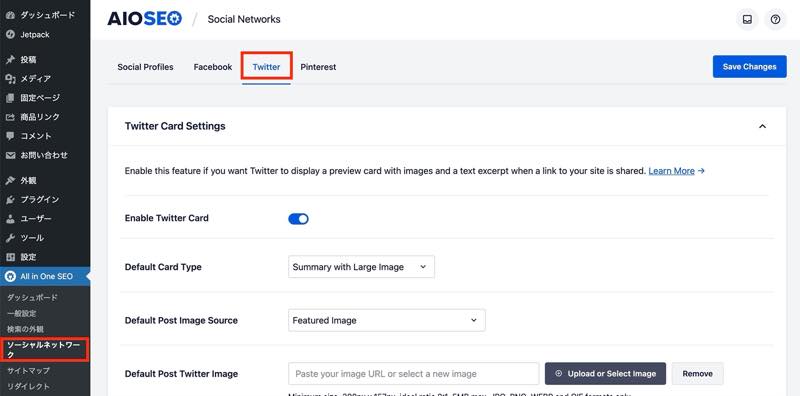The height and width of the screenshot is (396, 800).
Task: Open 一般設定 in the sidebar submenu
Action: tap(21, 313)
